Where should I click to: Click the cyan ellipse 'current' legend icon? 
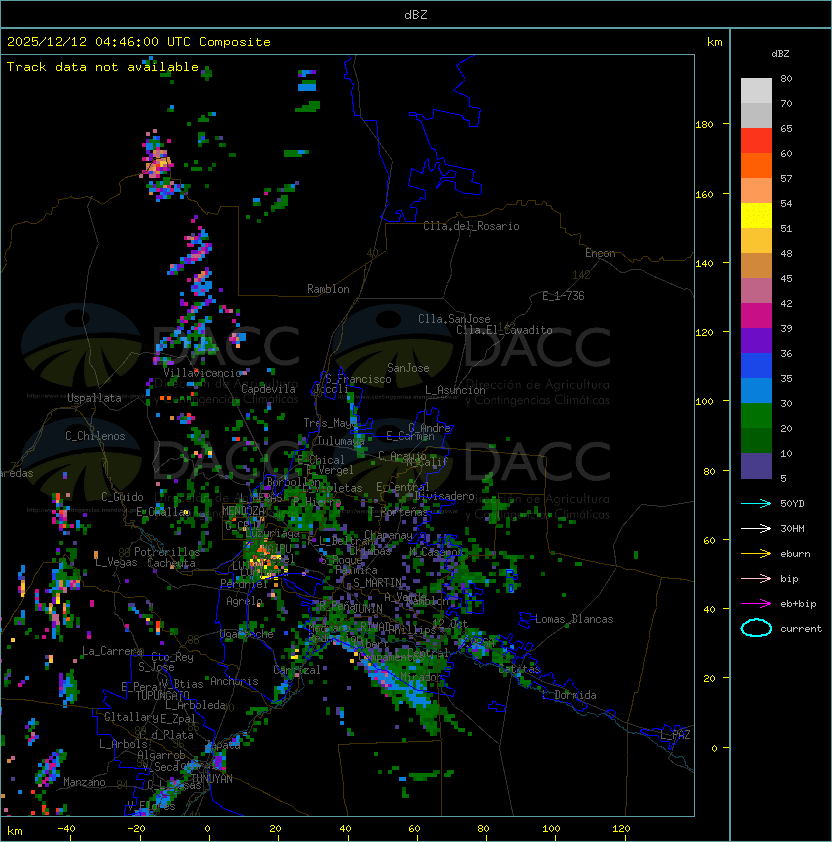pyautogui.click(x=756, y=628)
